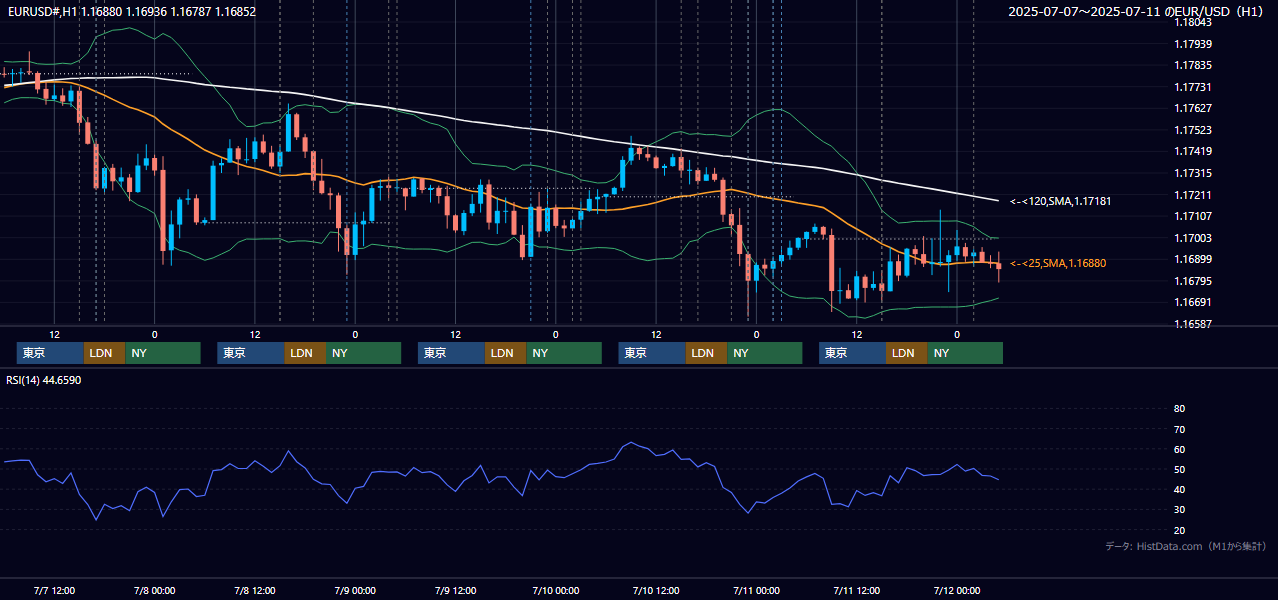Select the 7/12 00:00 time axis label

tap(957, 590)
